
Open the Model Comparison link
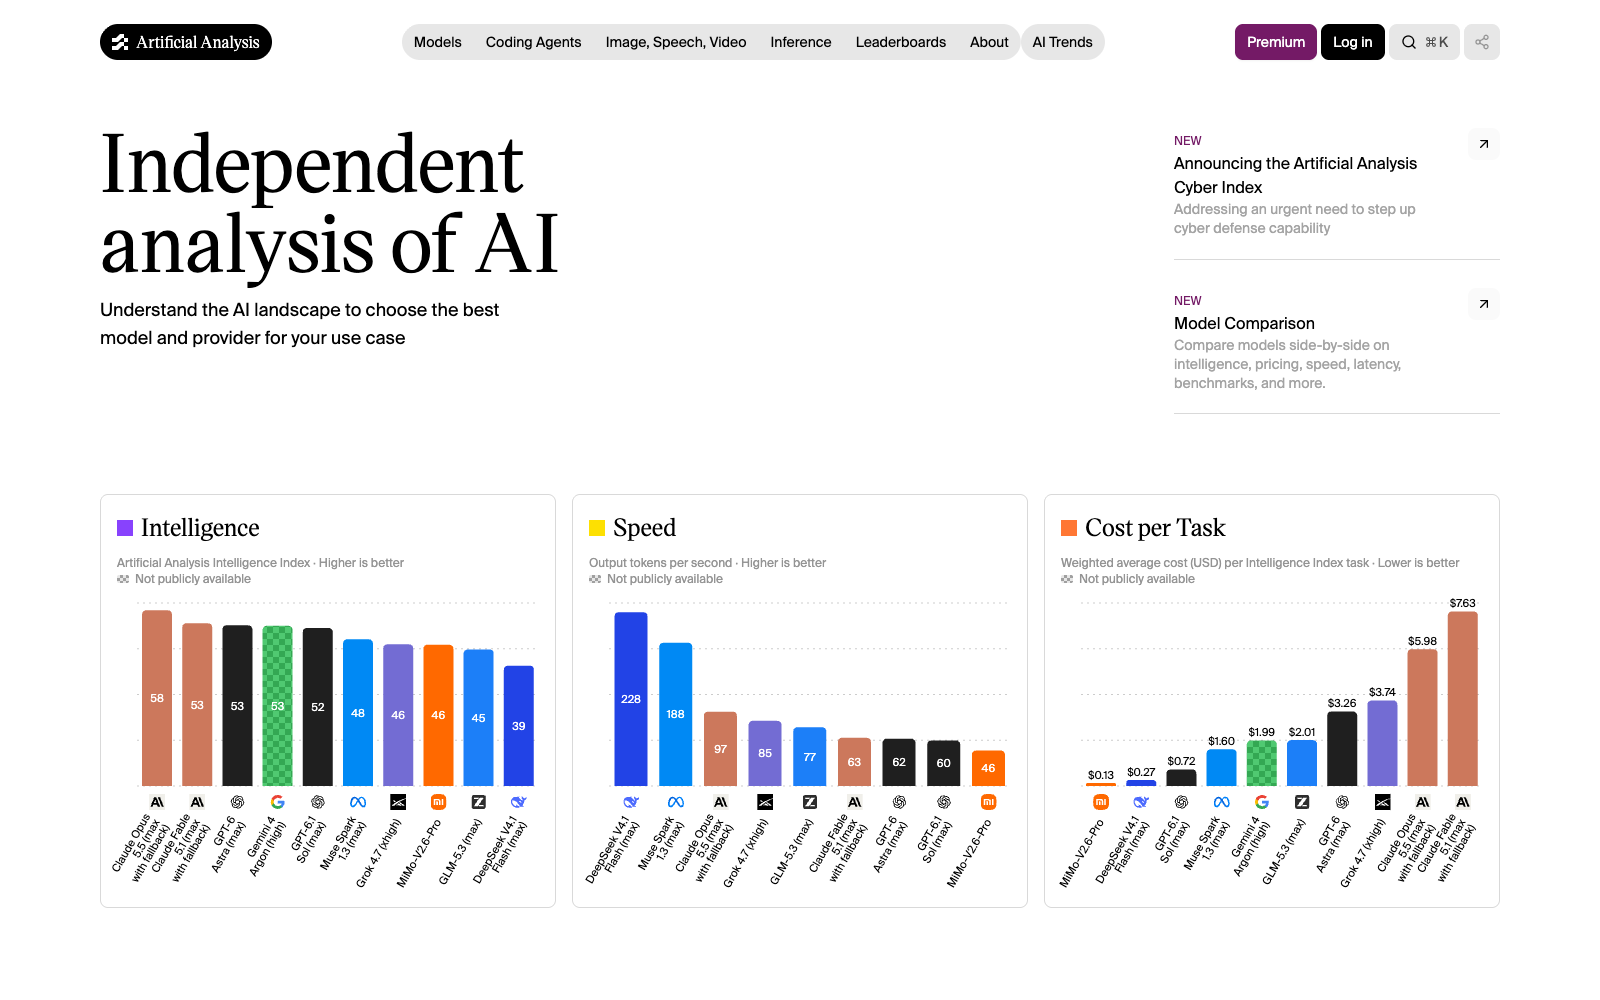coord(1244,323)
